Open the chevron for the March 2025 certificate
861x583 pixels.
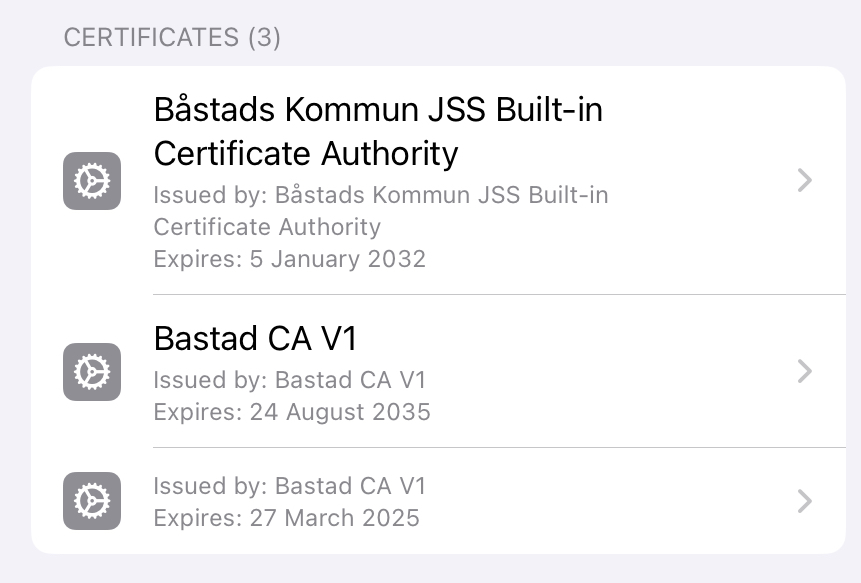click(x=804, y=501)
